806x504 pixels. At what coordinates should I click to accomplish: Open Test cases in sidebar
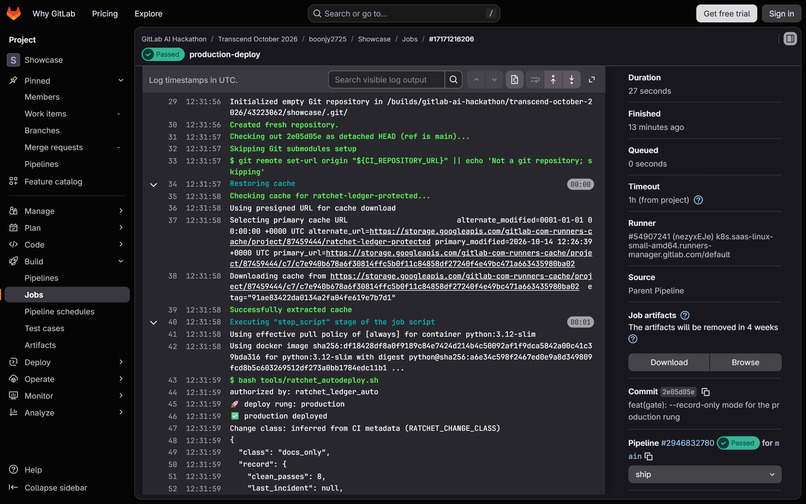tap(45, 328)
